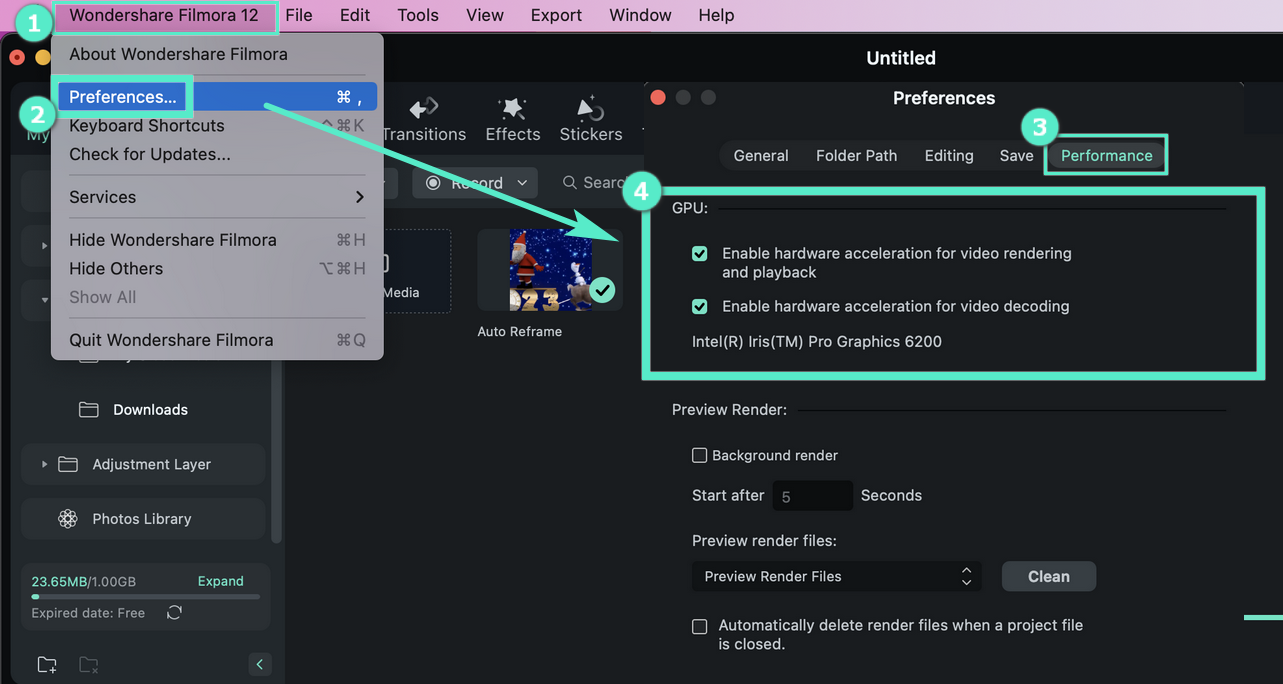
Task: Click the storage refresh icon
Action: (x=175, y=612)
